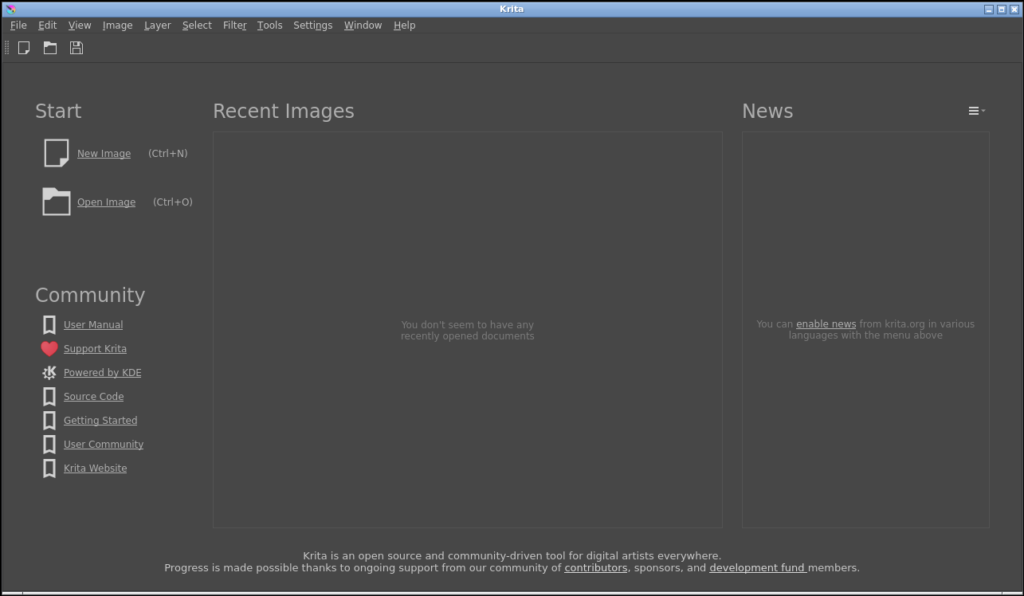Click the KDE gear logo icon
The height and width of the screenshot is (596, 1024).
click(50, 373)
